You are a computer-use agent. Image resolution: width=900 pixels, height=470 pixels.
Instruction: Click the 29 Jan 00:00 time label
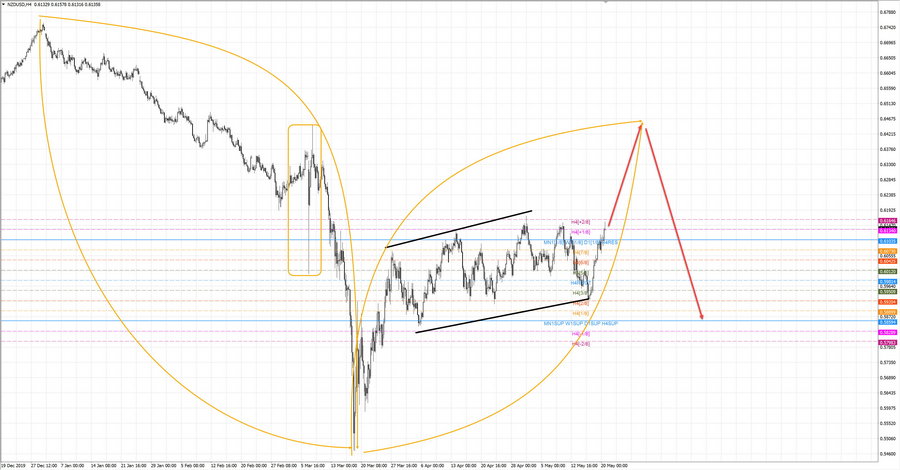click(164, 466)
